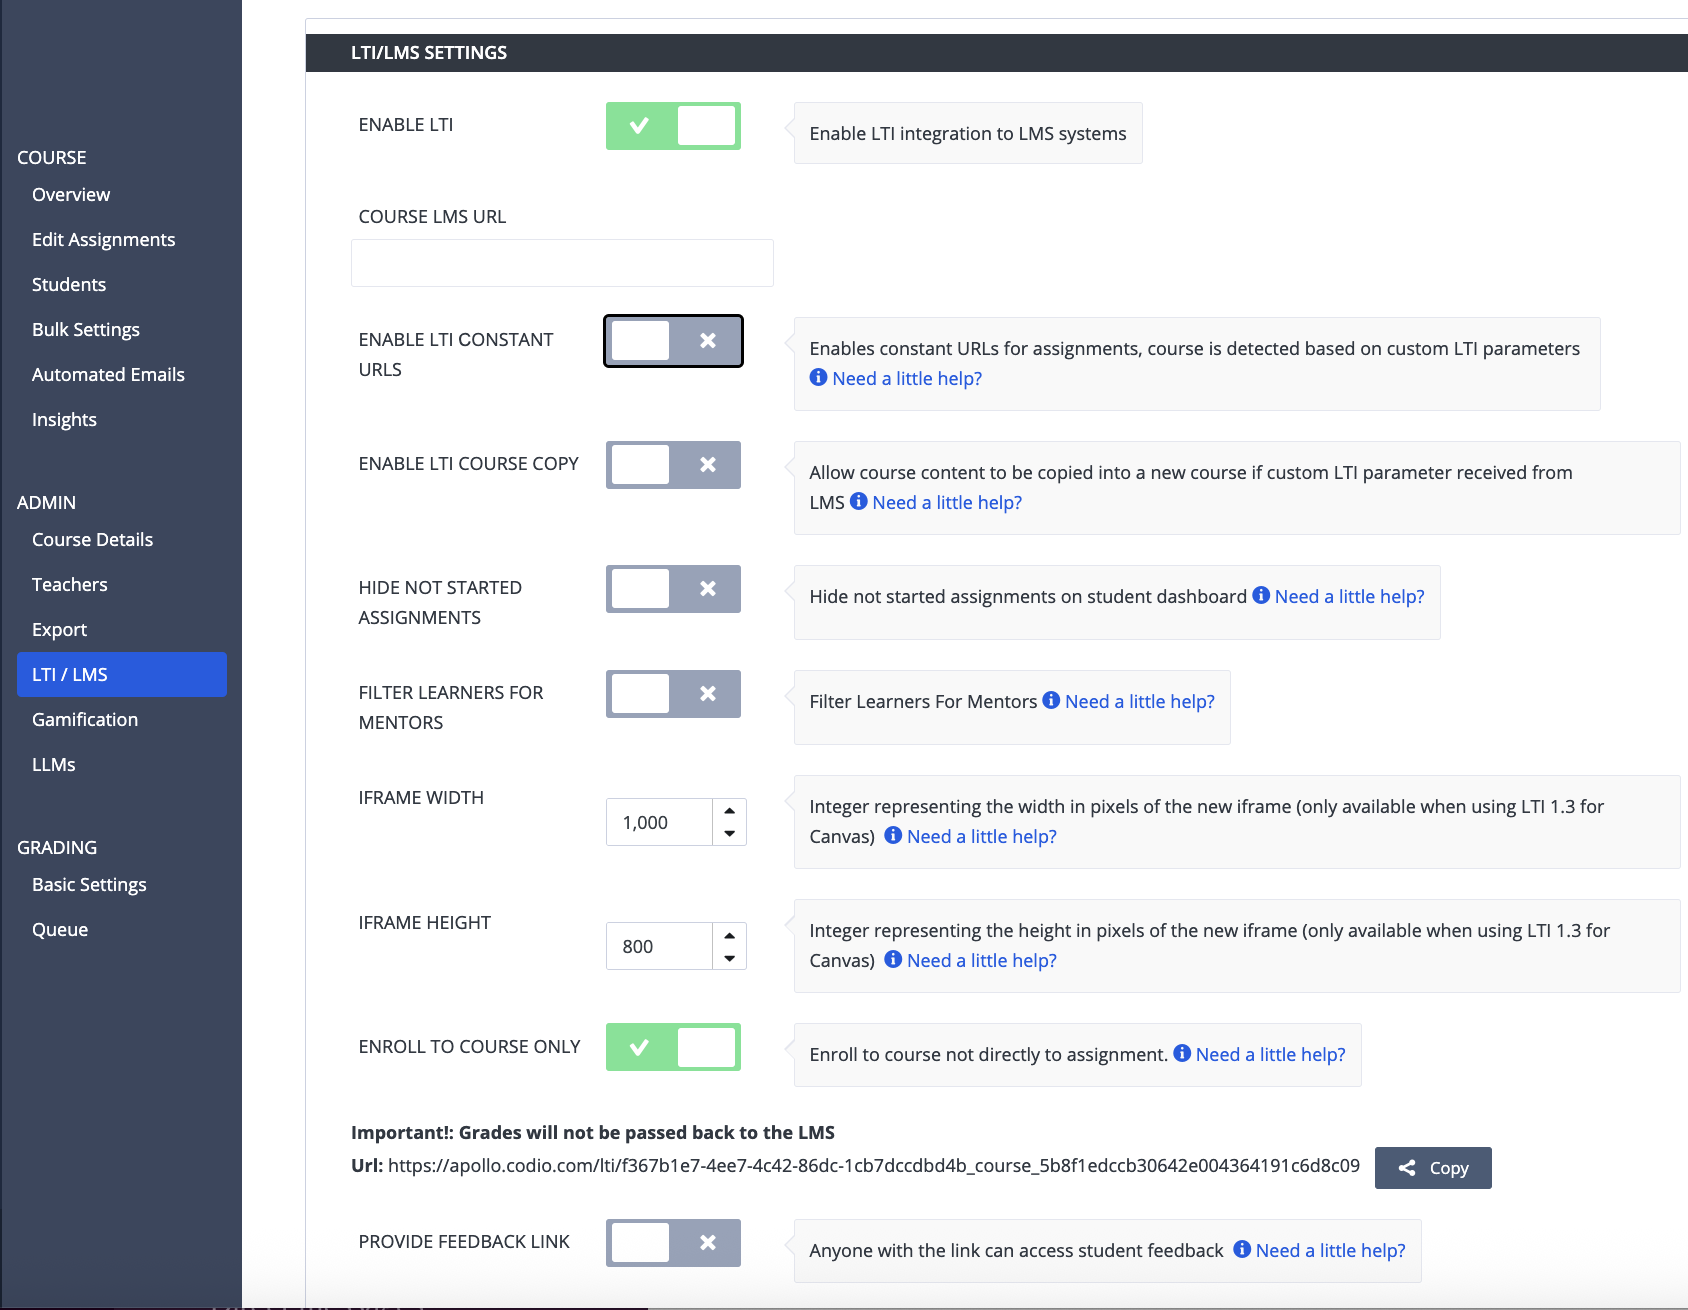Click the Course LMS URL input field
The width and height of the screenshot is (1688, 1310).
(562, 263)
